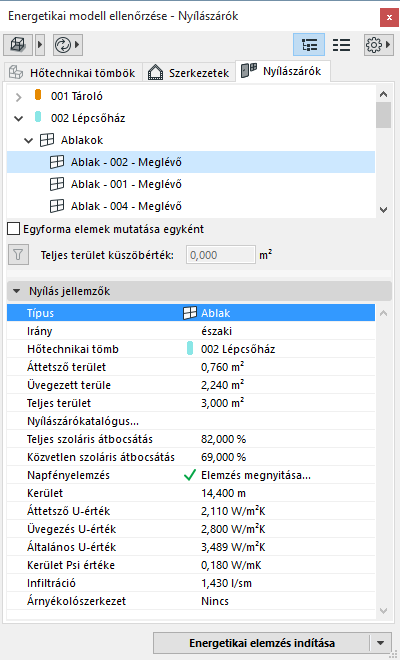Click Árnyékolószerkezet value Nincs

[x=215, y=601]
